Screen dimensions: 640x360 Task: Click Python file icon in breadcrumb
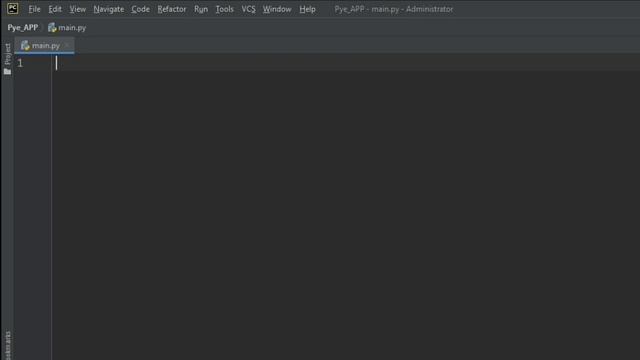tap(52, 28)
